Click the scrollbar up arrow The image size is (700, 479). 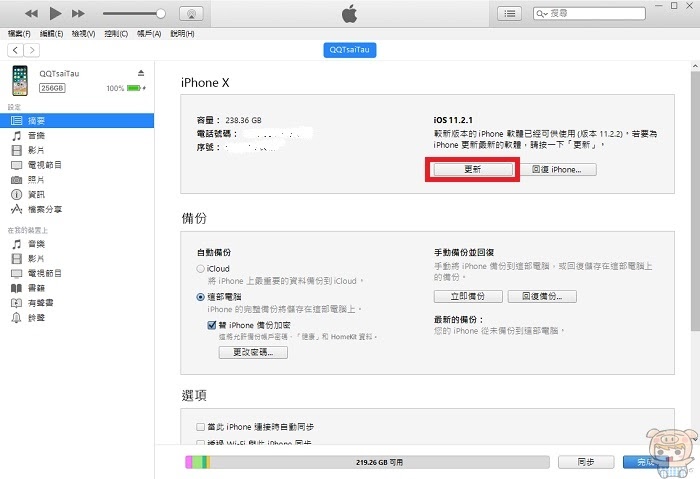tap(695, 66)
